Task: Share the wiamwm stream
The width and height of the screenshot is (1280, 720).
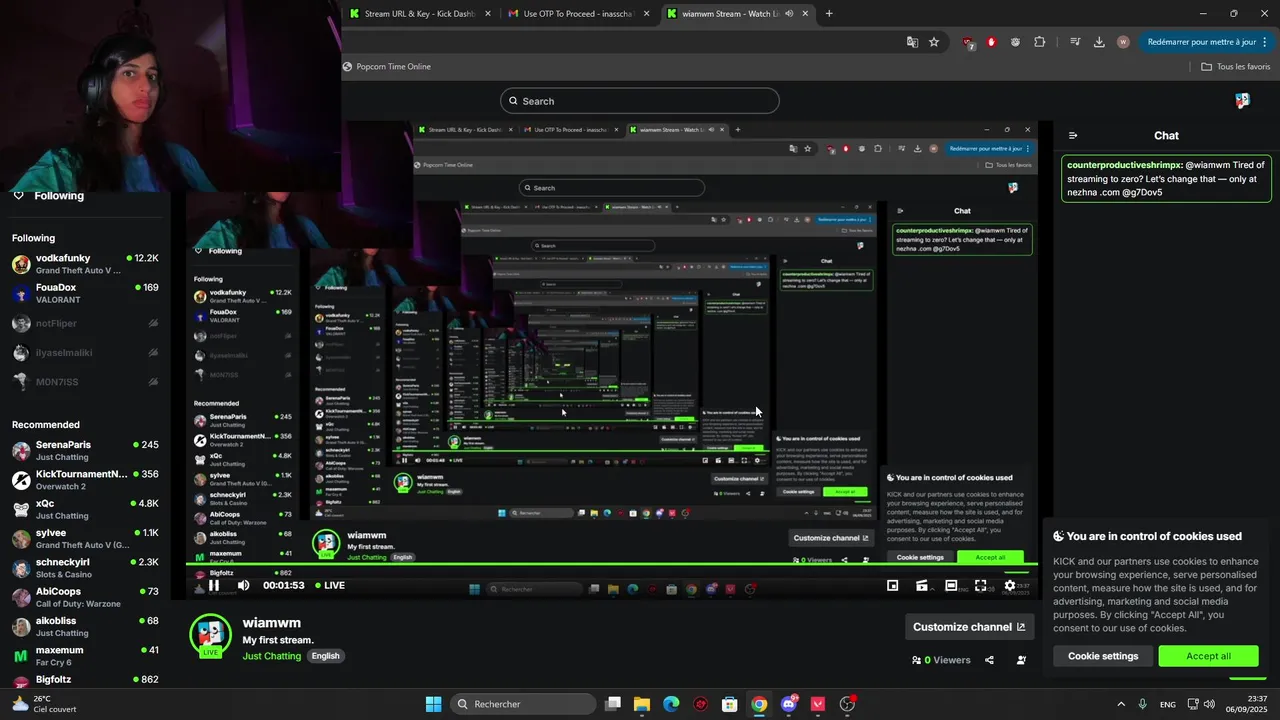Action: click(989, 660)
